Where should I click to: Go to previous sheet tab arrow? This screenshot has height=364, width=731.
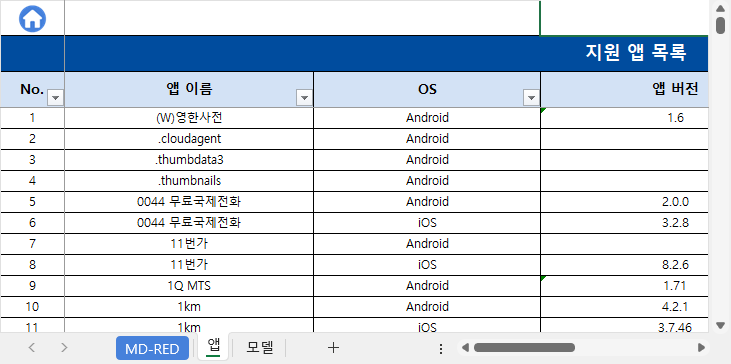(32, 347)
